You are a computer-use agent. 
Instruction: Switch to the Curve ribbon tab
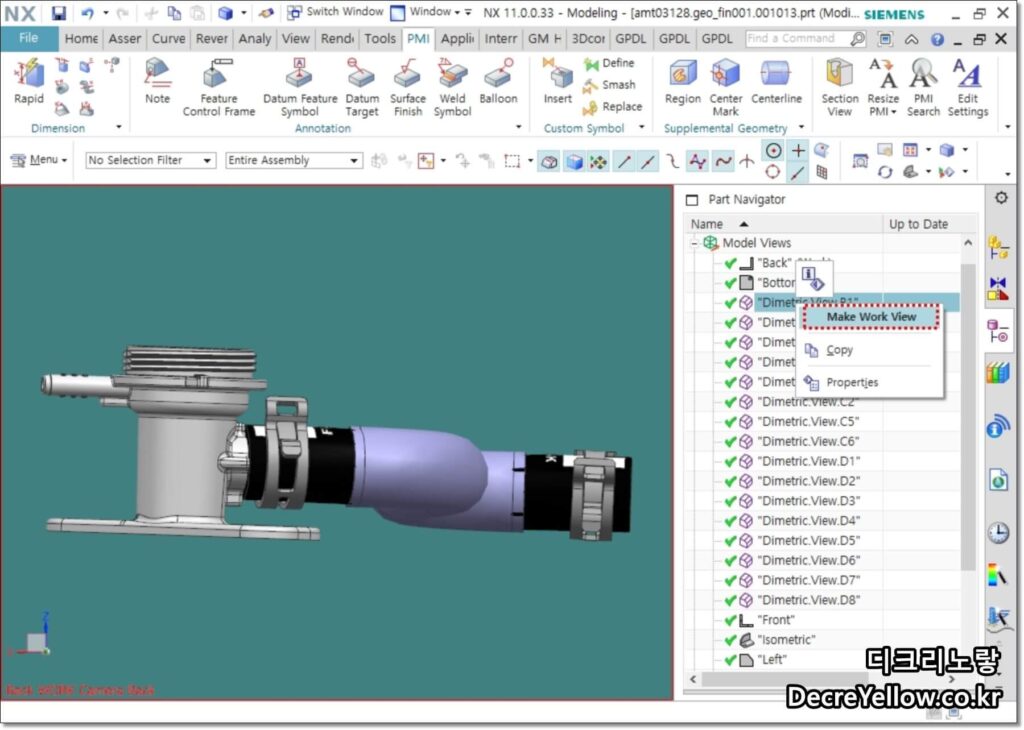[168, 39]
